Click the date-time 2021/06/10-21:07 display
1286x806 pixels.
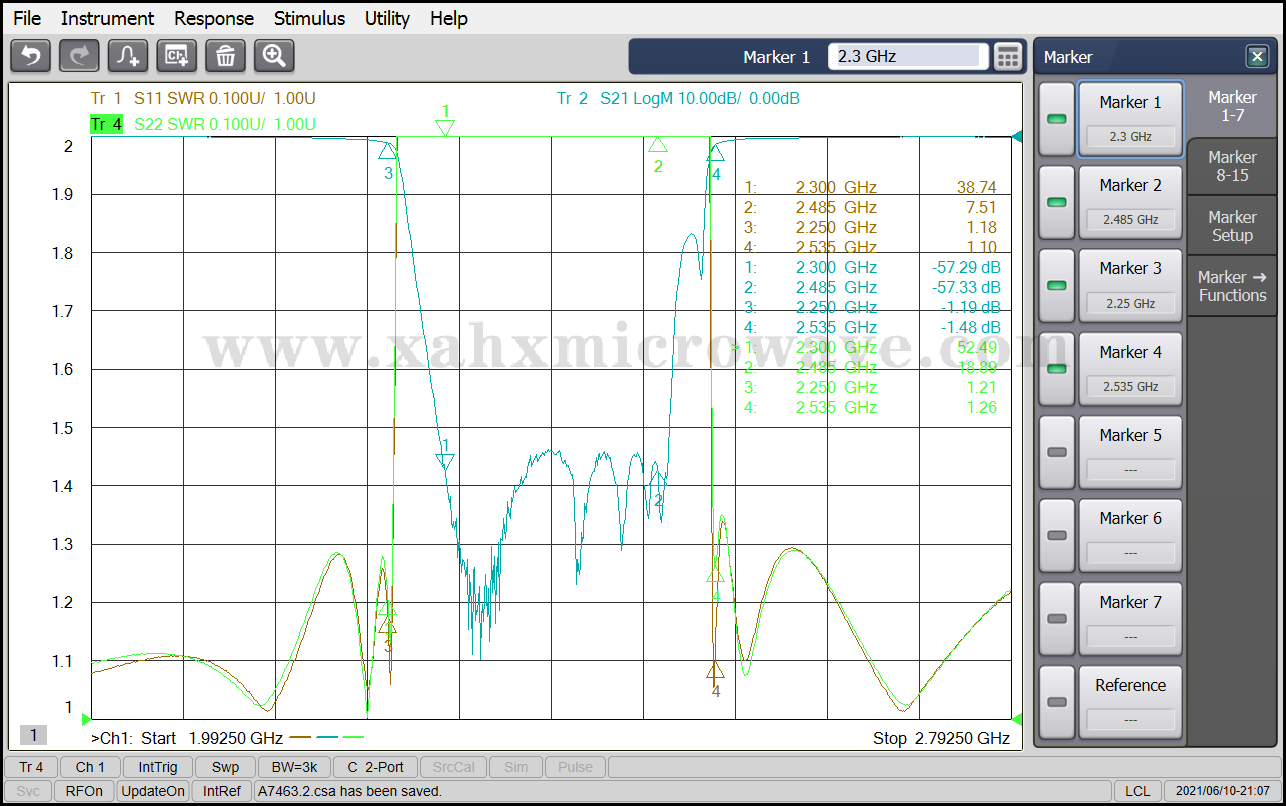click(x=1222, y=791)
